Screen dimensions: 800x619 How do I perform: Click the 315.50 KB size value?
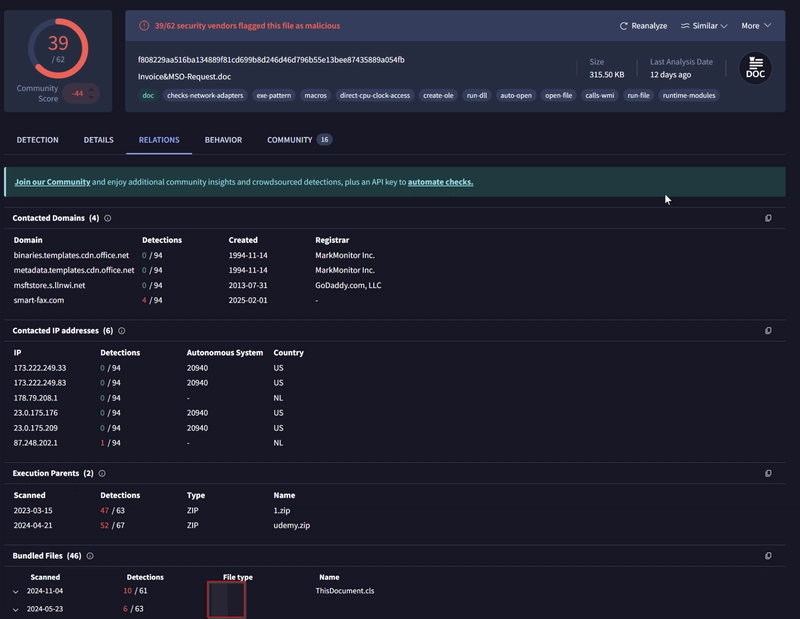point(607,75)
